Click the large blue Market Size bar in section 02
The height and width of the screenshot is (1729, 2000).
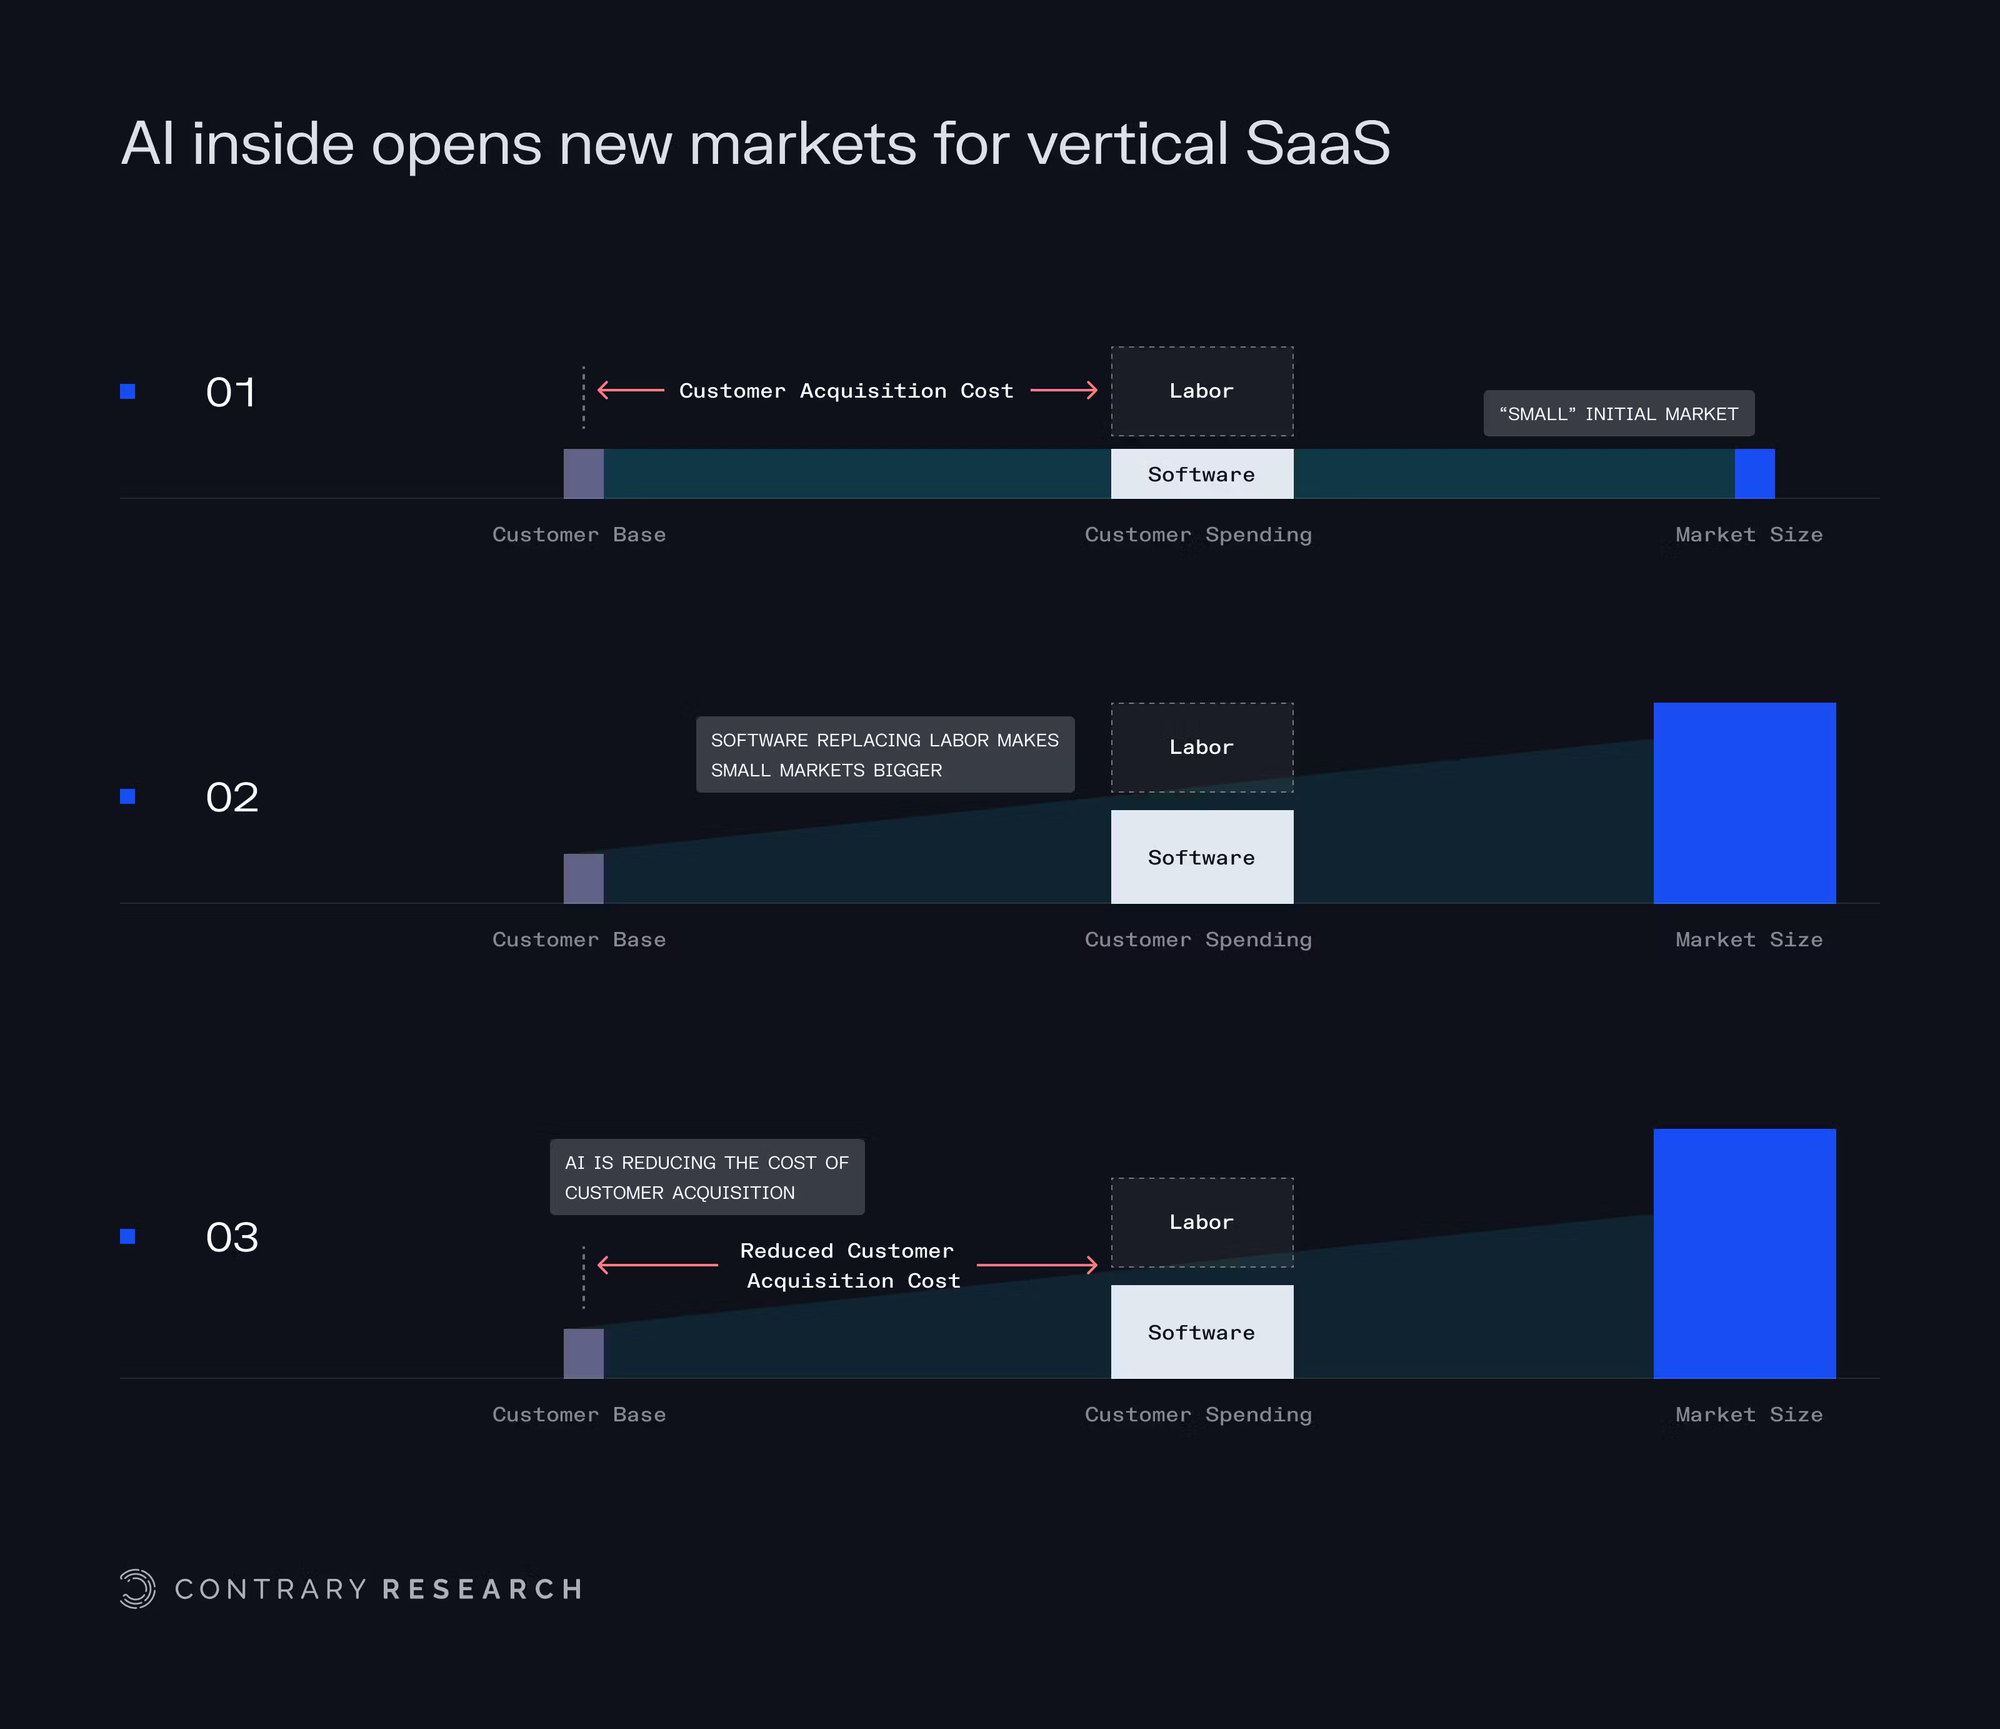point(1744,803)
